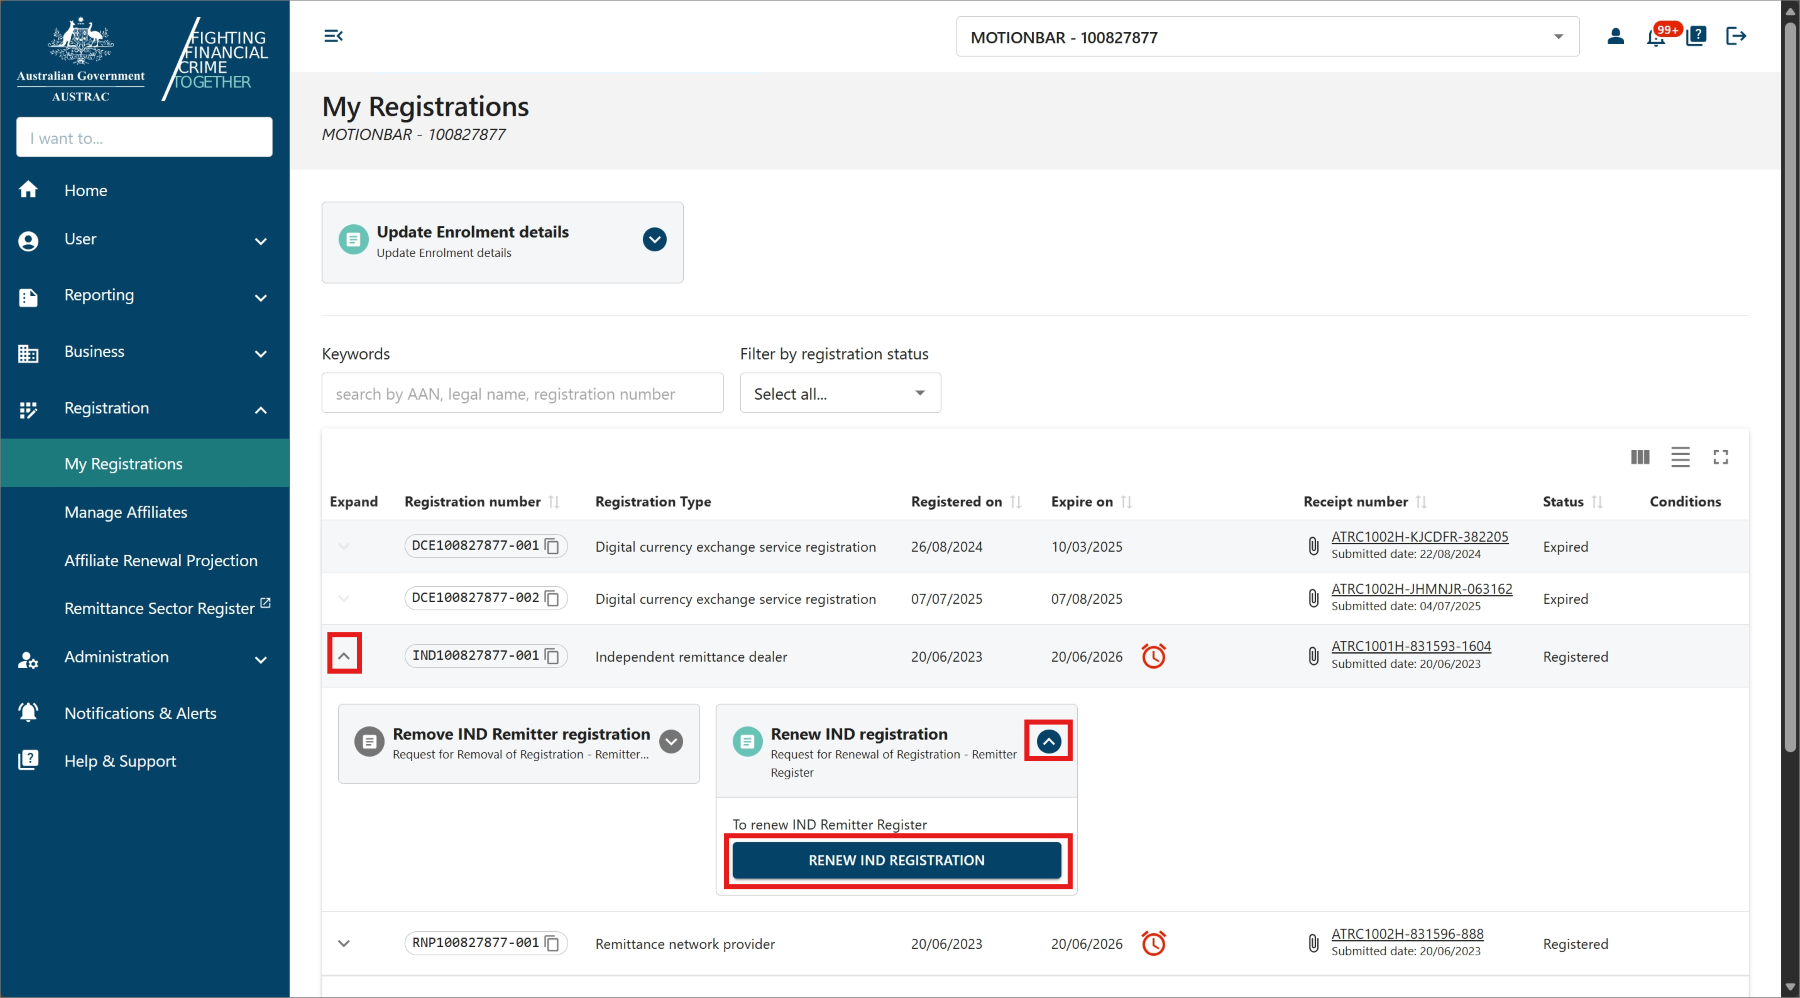Open attachment for receipt ATRC1002H-JHMNJR-063162
This screenshot has height=998, width=1800.
tap(1313, 598)
